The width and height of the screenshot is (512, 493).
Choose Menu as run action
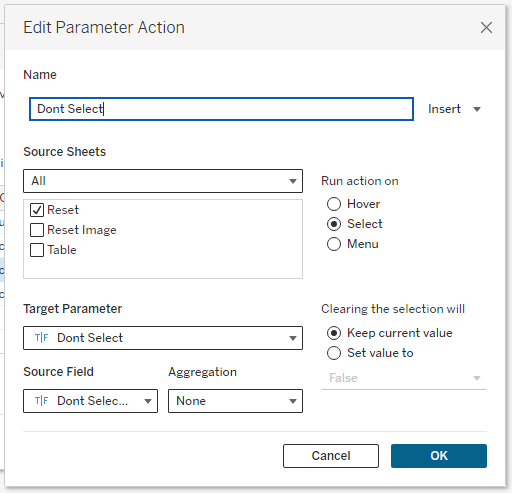(x=334, y=244)
